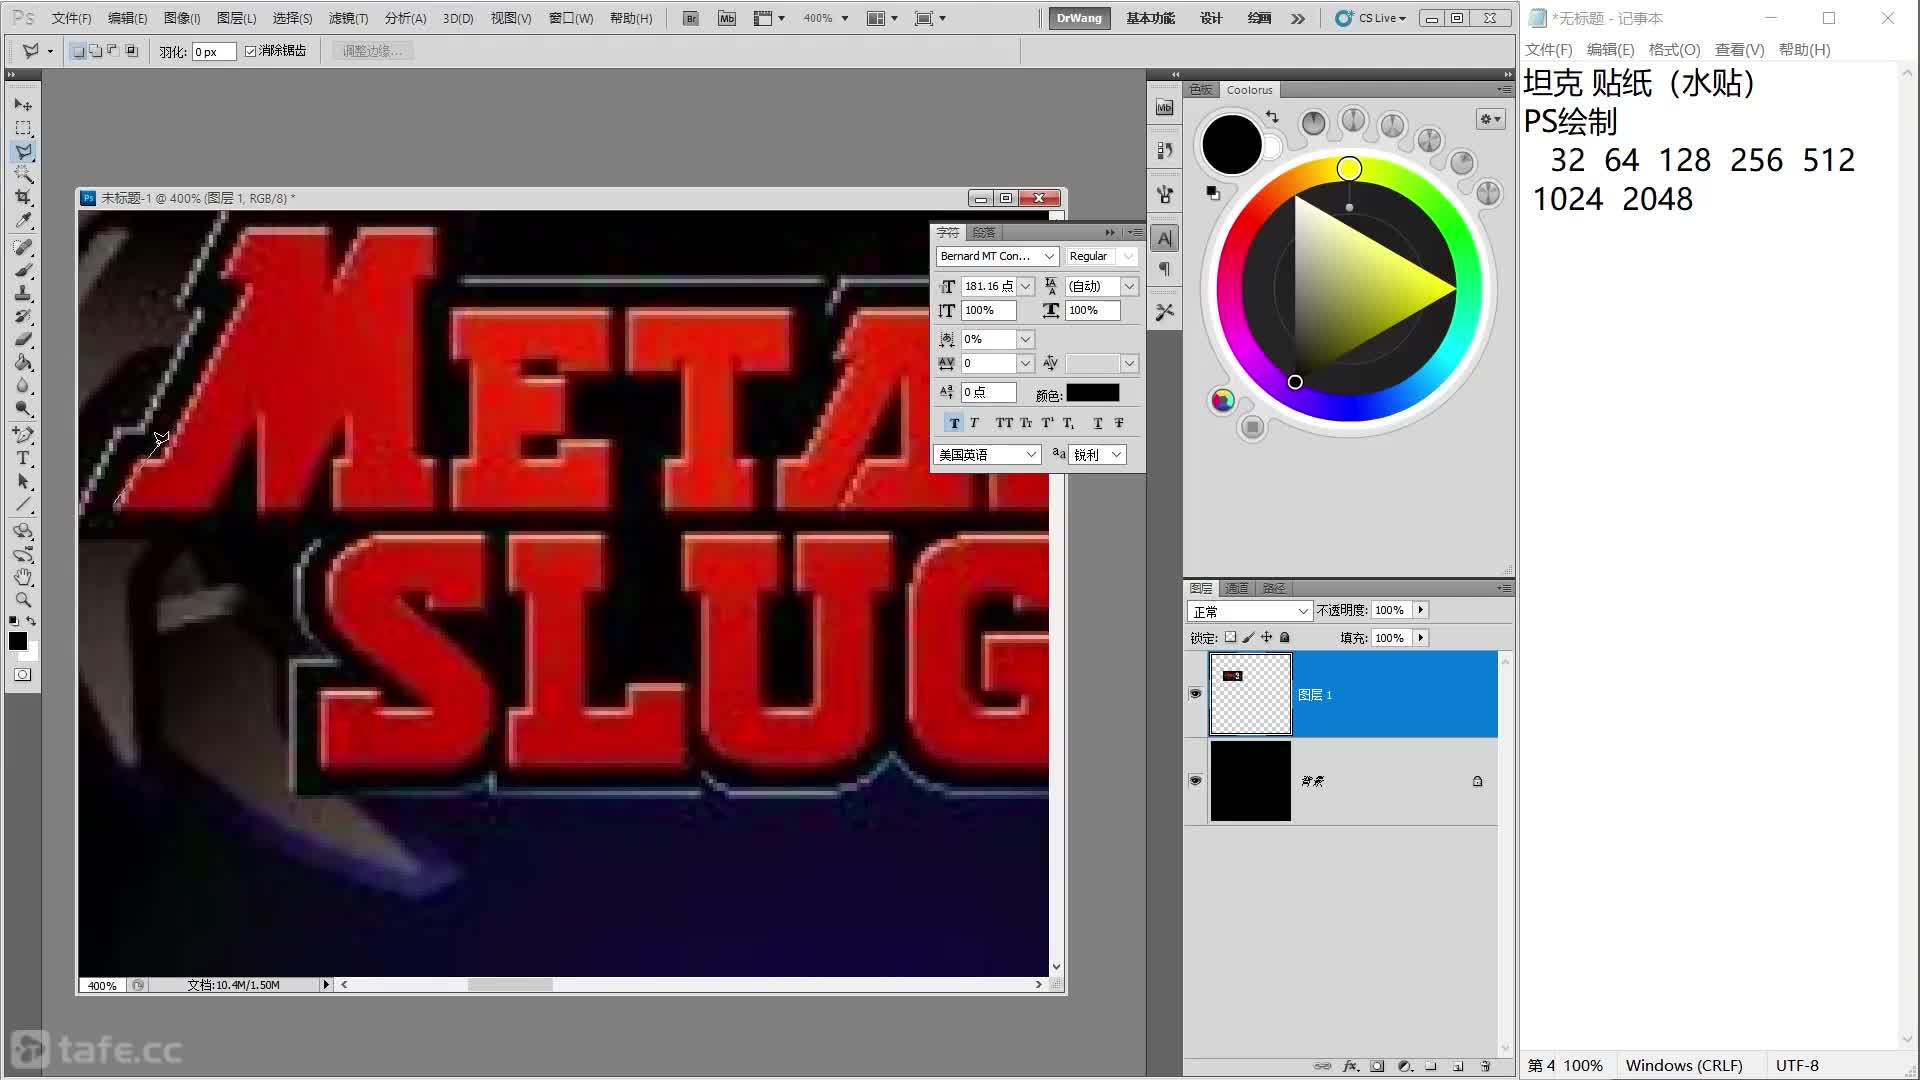Switch to the 通道 channels tab
This screenshot has width=1920, height=1080.
click(x=1237, y=588)
